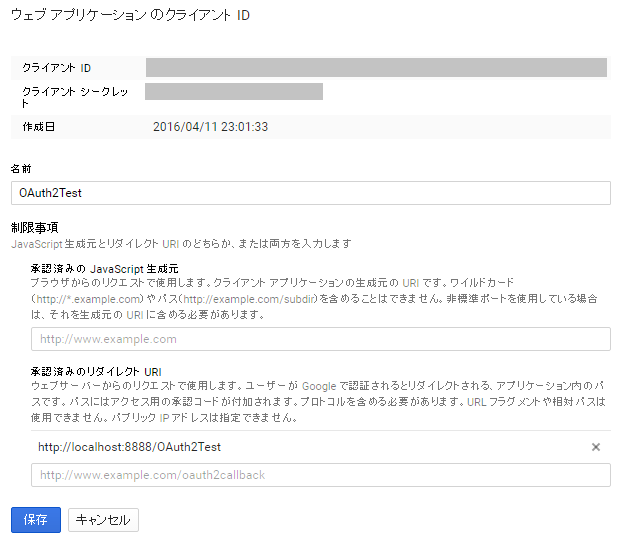Click the redacted クライアント ID value

click(x=376, y=68)
